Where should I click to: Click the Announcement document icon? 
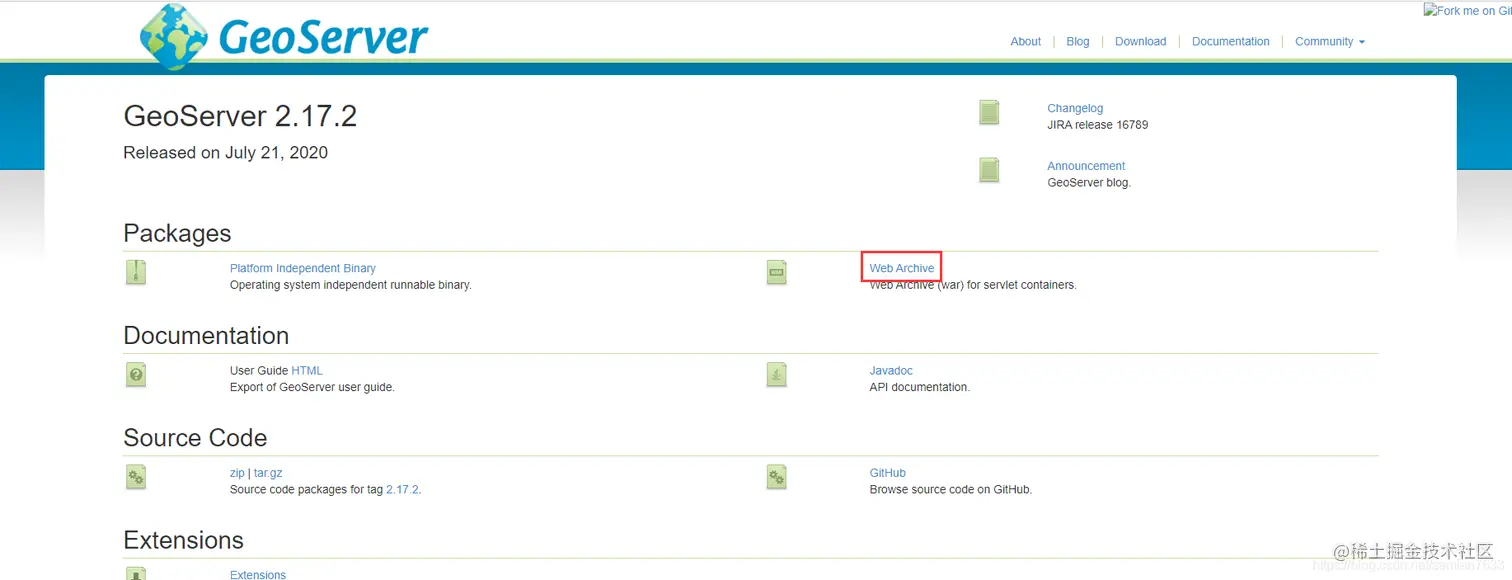[x=989, y=171]
